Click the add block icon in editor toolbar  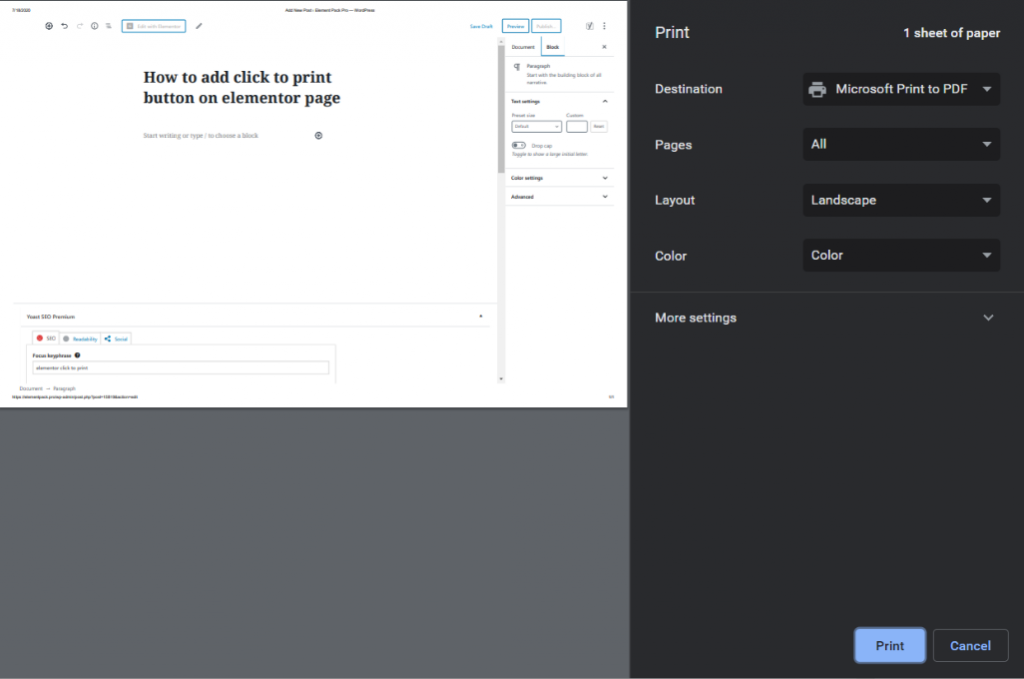[x=49, y=26]
